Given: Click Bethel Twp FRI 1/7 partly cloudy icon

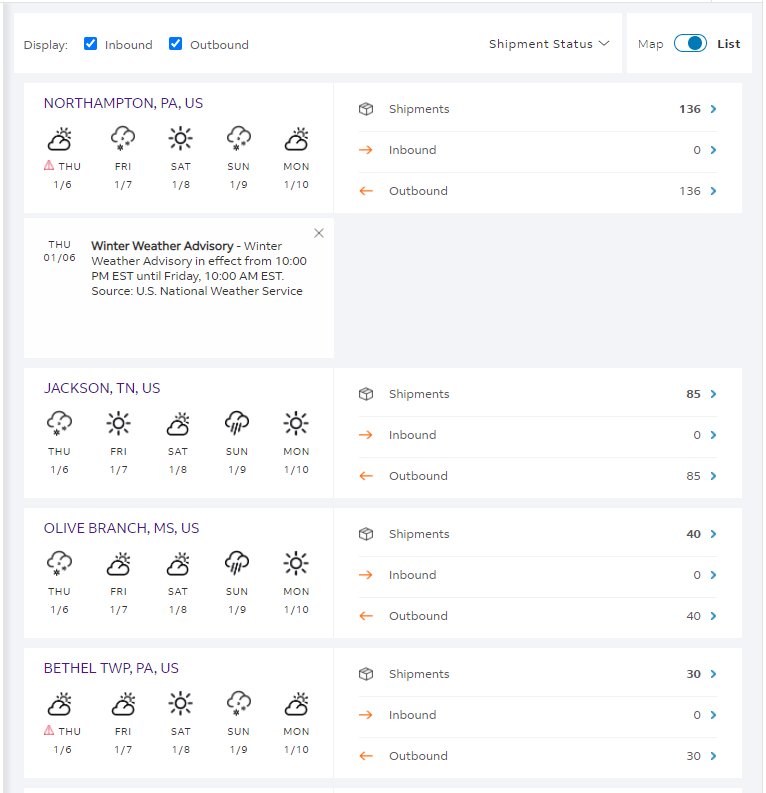Looking at the screenshot, I should tap(123, 704).
